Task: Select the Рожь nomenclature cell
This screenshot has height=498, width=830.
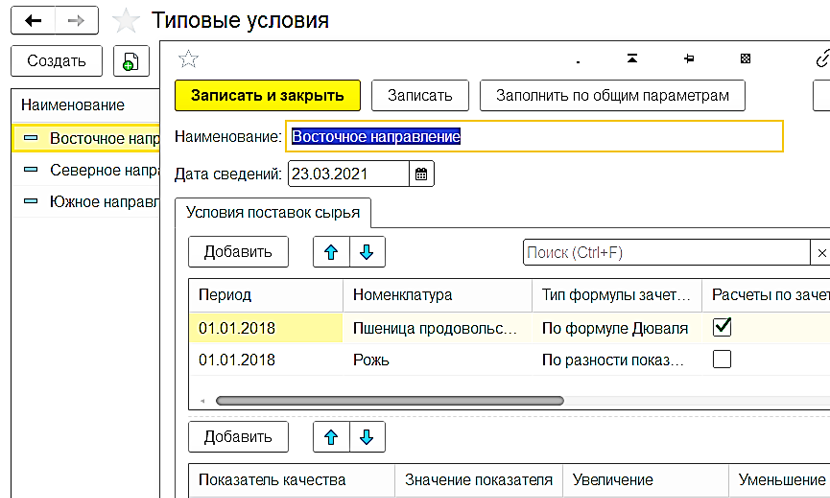Action: tap(437, 360)
